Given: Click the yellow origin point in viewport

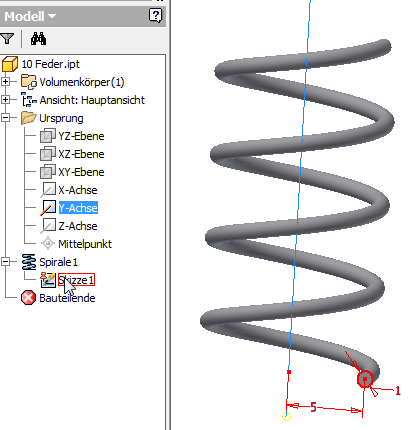Looking at the screenshot, I should coord(286,416).
